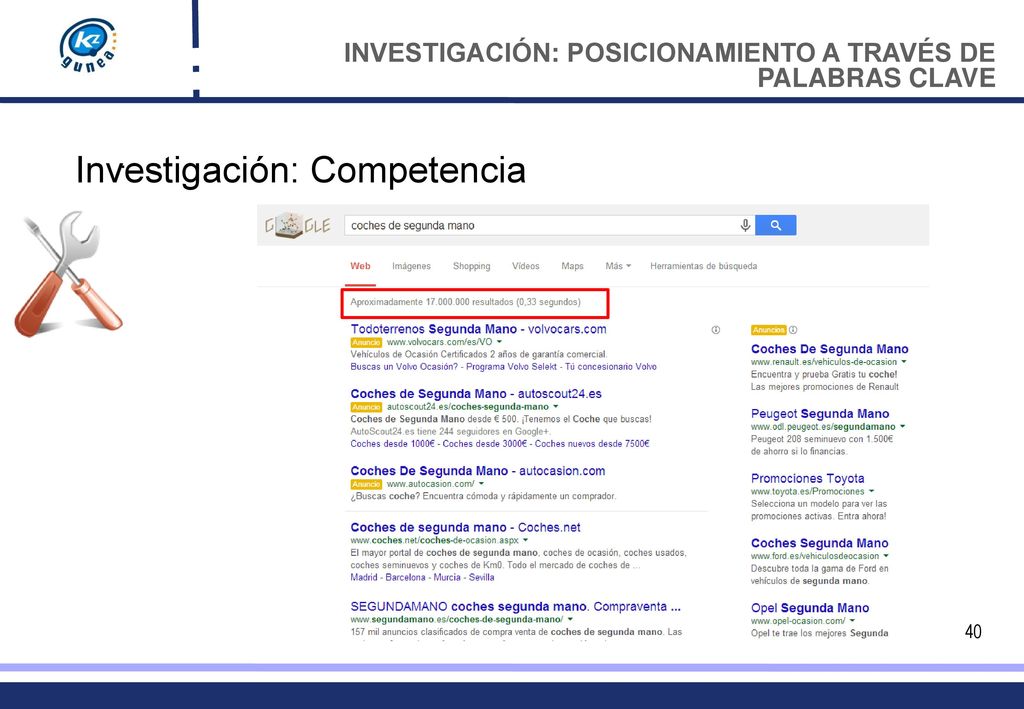Open sidebar ad Peugeot Segunda Mano
This screenshot has width=1024, height=709.
point(820,413)
